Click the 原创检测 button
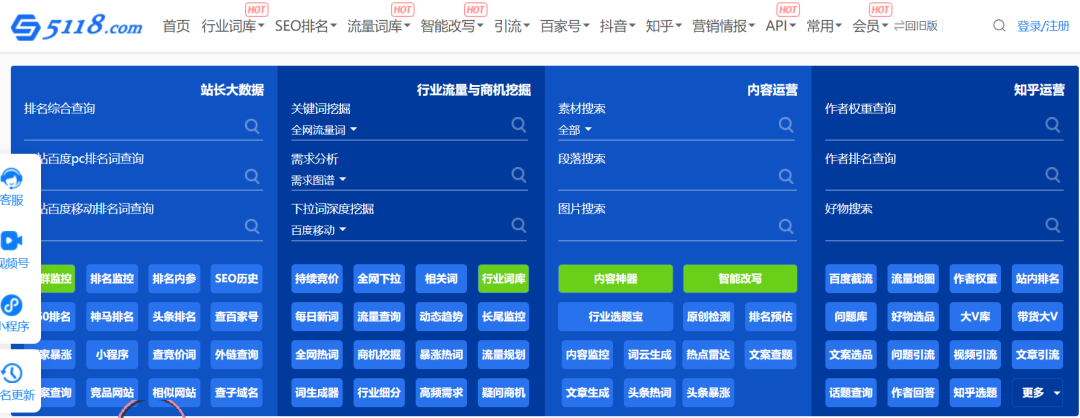1080x418 pixels. (708, 317)
